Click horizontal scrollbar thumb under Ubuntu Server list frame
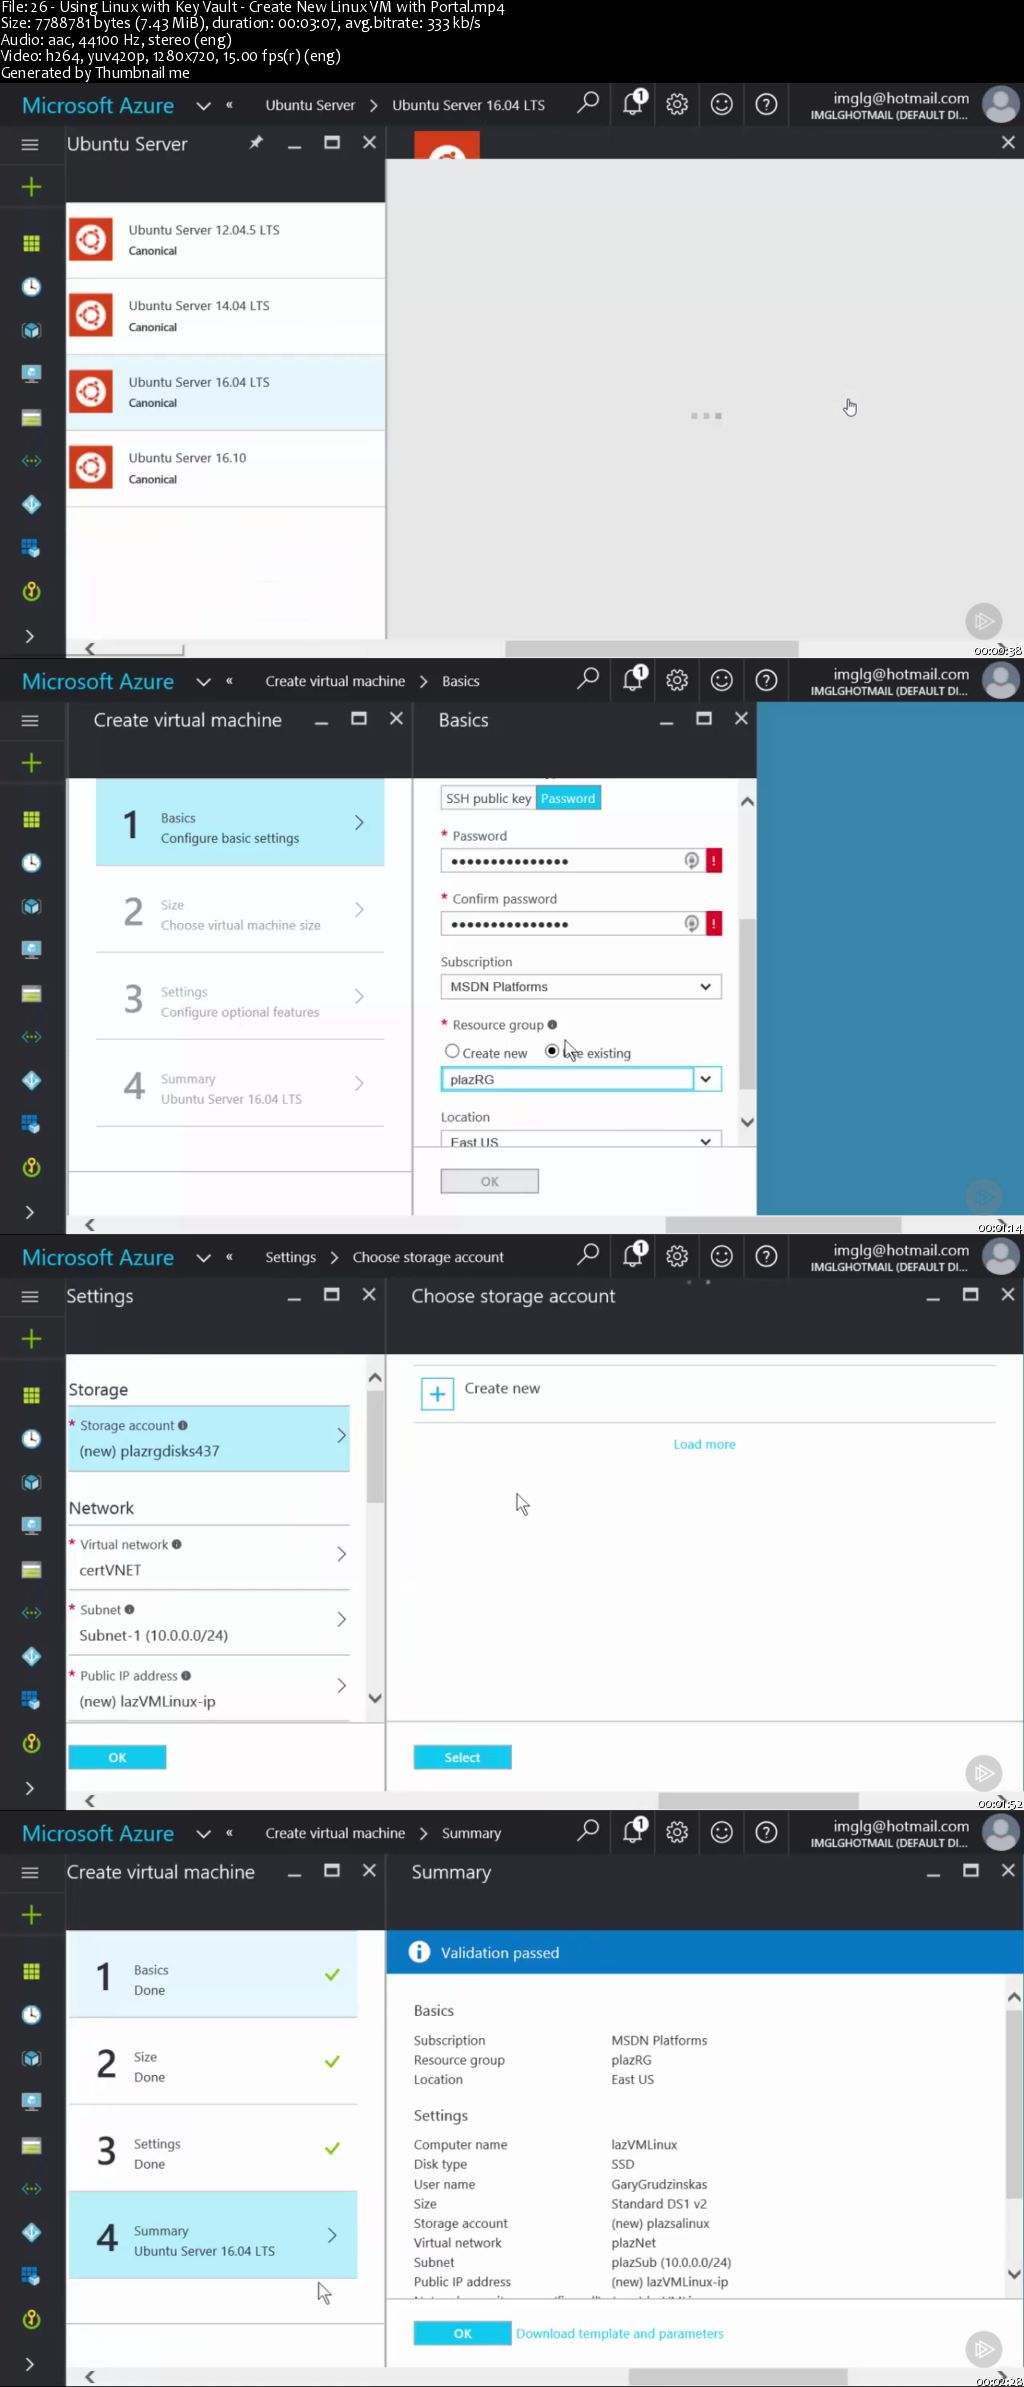Viewport: 1024px width, 2387px height. pos(652,649)
